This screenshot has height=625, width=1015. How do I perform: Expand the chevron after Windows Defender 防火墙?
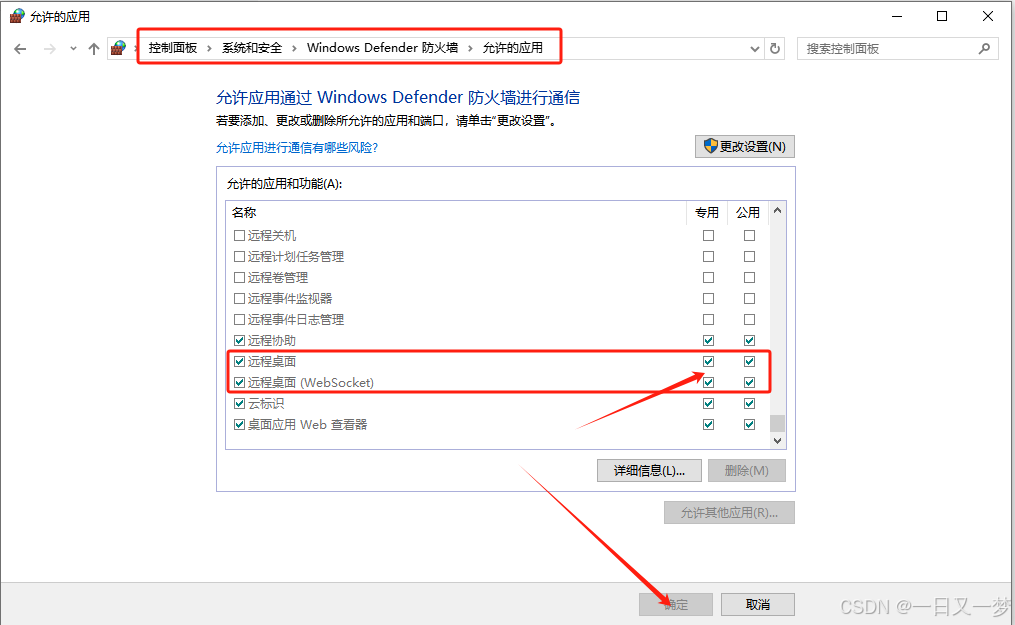(x=470, y=49)
